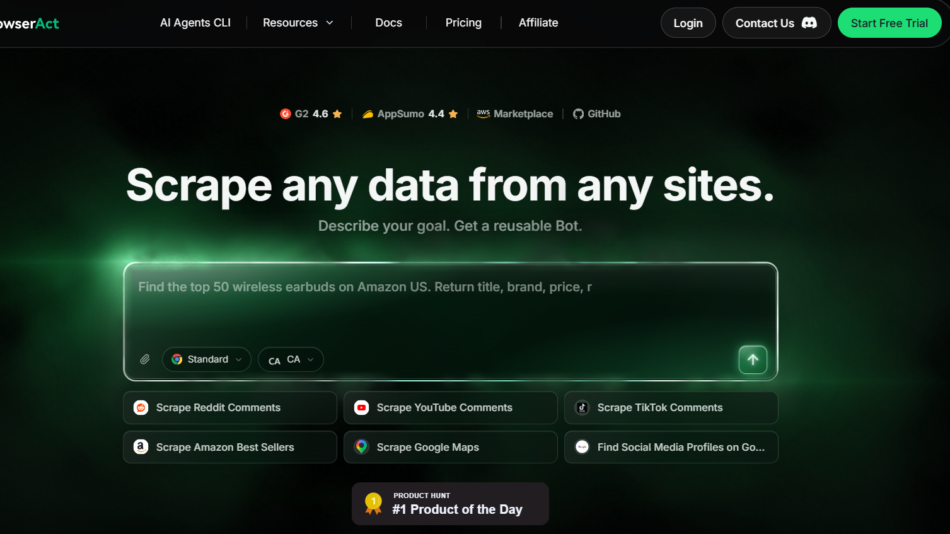This screenshot has height=534, width=950.
Task: Select Scrape Amazon Best Sellers suggestion
Action: click(230, 447)
